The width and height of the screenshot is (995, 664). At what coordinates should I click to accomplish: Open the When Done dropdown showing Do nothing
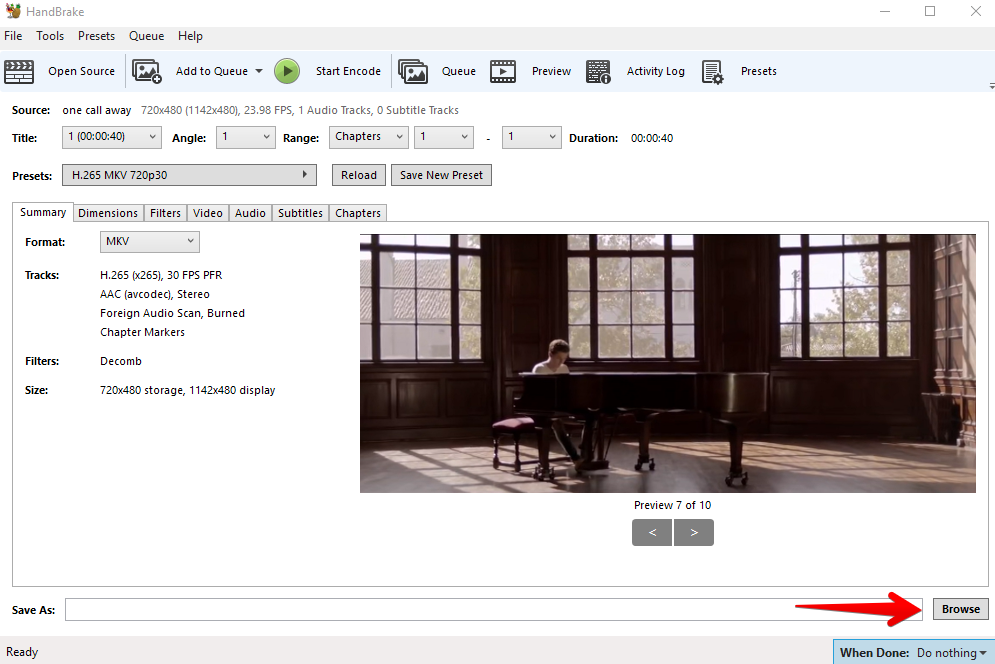[914, 653]
